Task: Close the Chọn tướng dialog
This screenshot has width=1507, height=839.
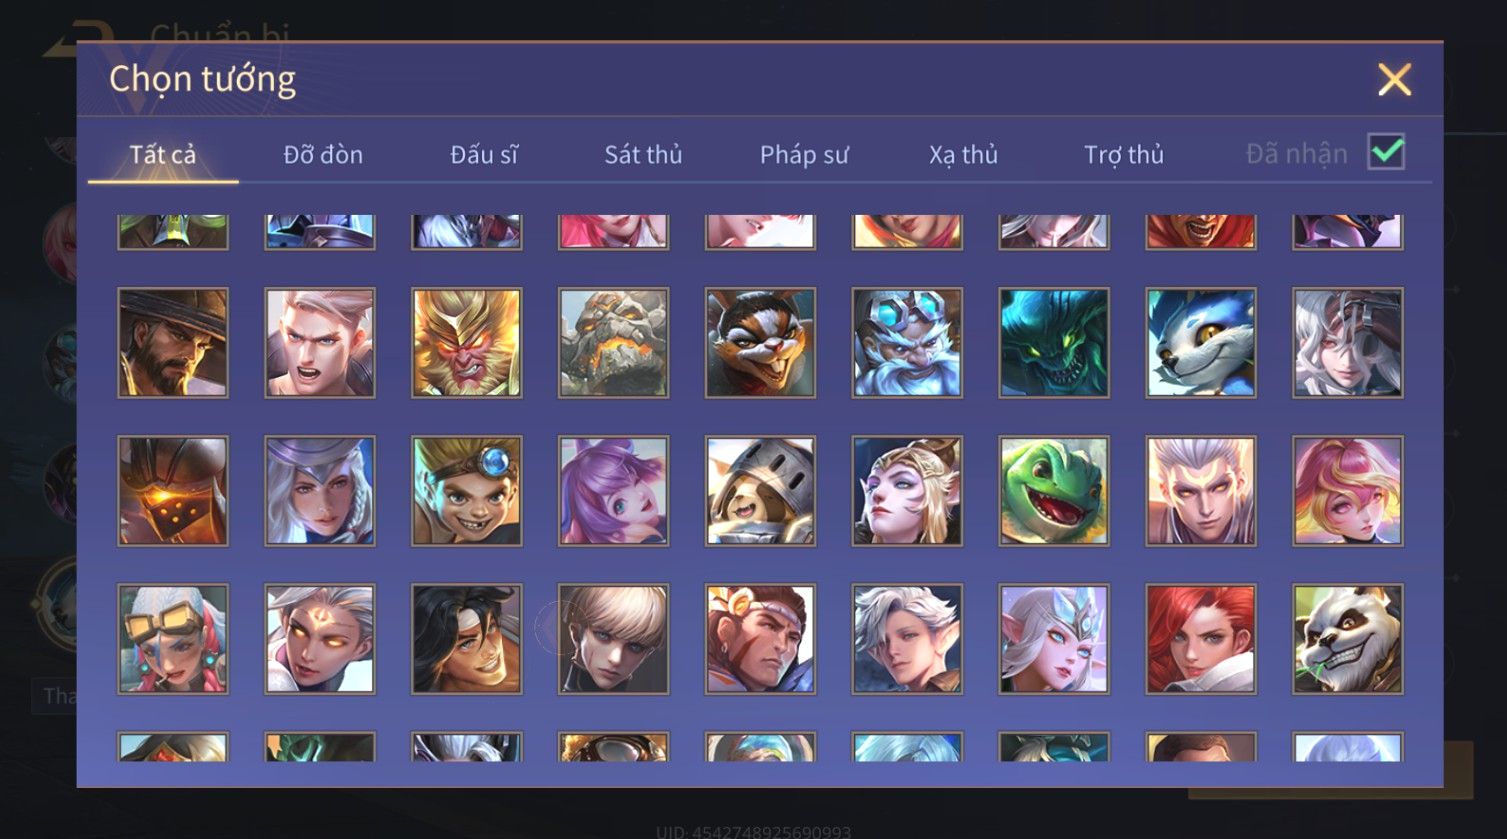Action: [x=1394, y=79]
